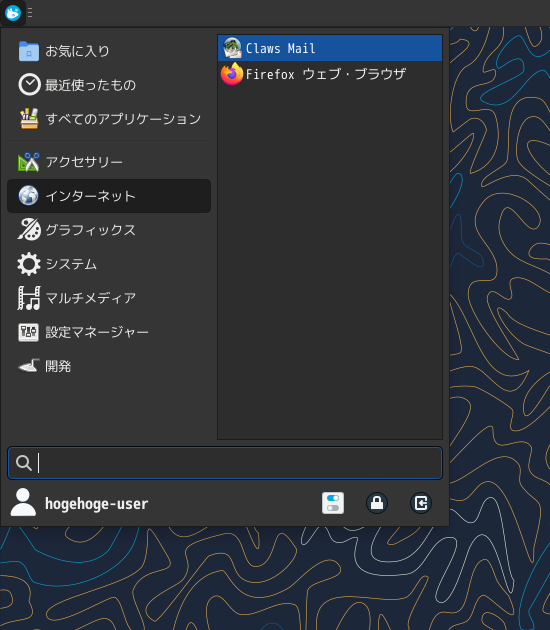Open the 開発 development category
This screenshot has width=550, height=630.
(x=109, y=366)
